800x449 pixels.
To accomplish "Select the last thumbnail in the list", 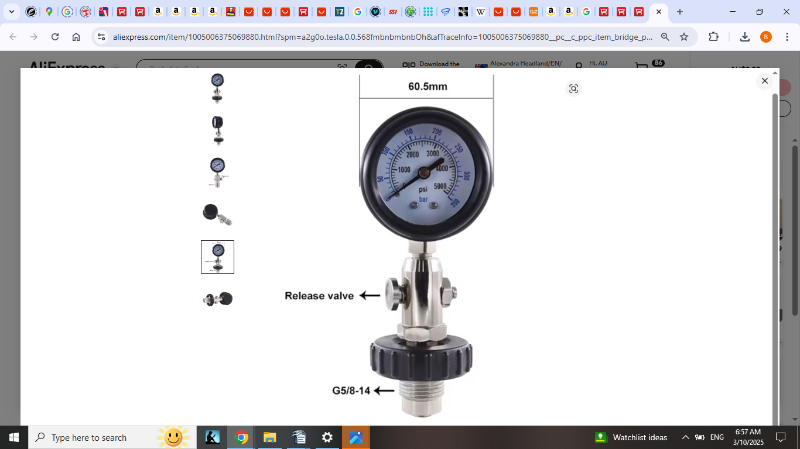I will click(x=217, y=298).
